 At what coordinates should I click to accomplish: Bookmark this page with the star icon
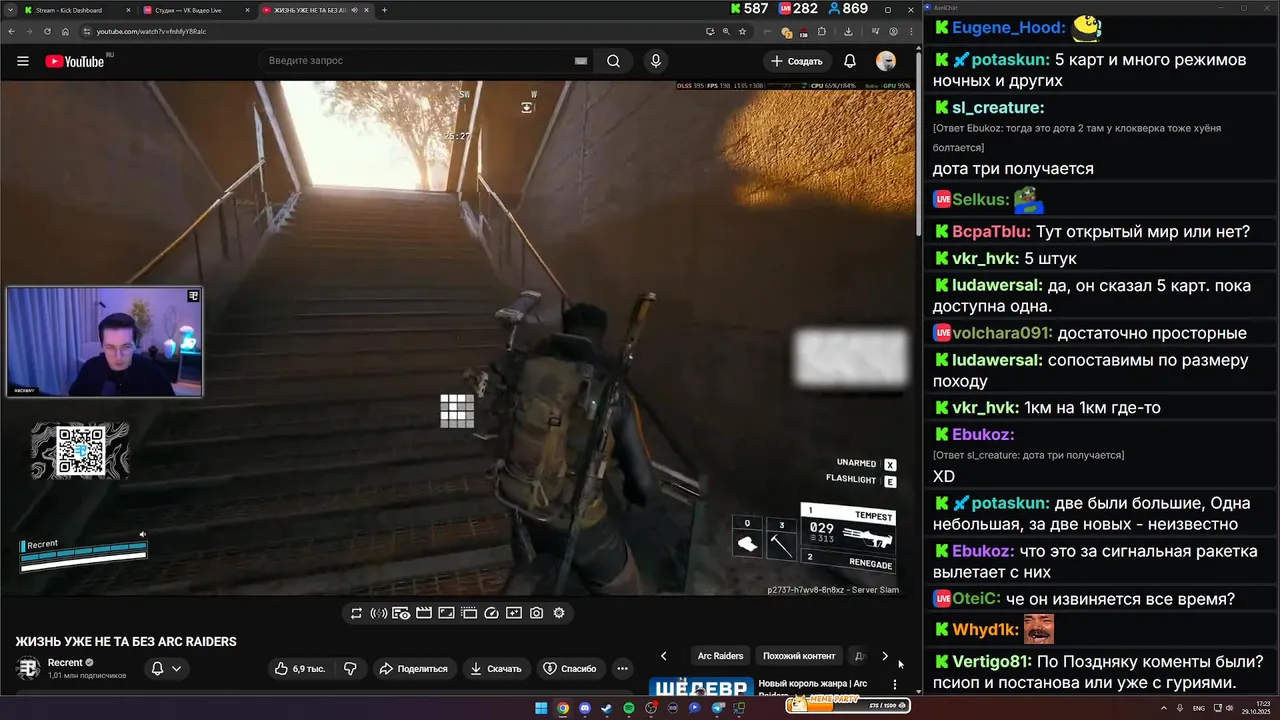(x=742, y=31)
